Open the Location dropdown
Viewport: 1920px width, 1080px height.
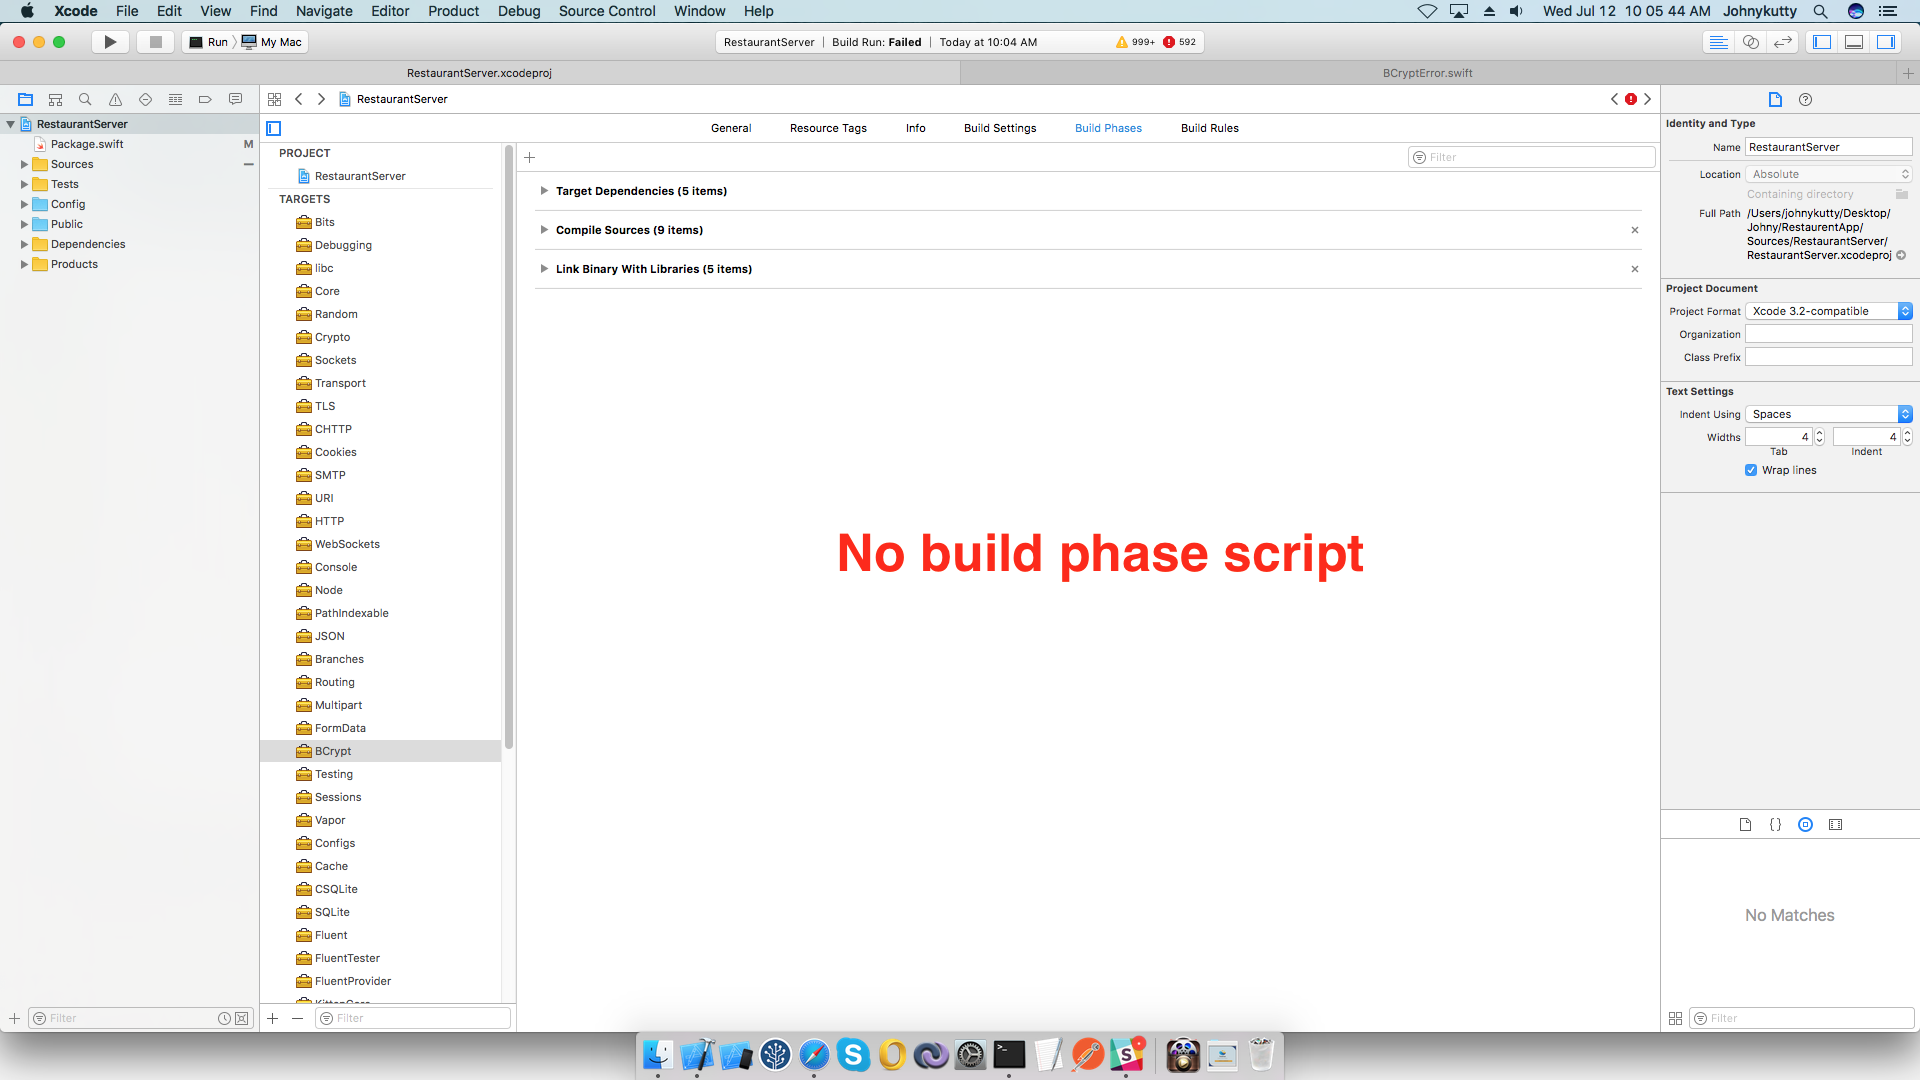(x=1828, y=174)
